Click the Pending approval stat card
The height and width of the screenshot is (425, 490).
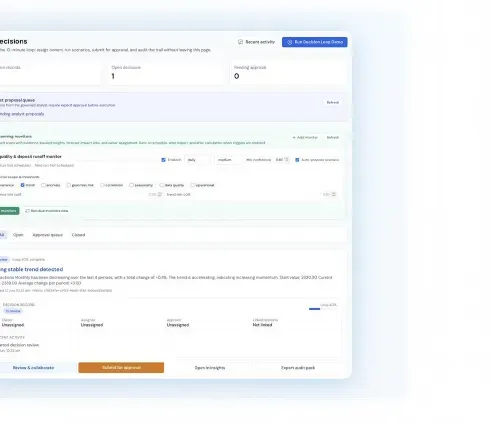pyautogui.click(x=288, y=73)
